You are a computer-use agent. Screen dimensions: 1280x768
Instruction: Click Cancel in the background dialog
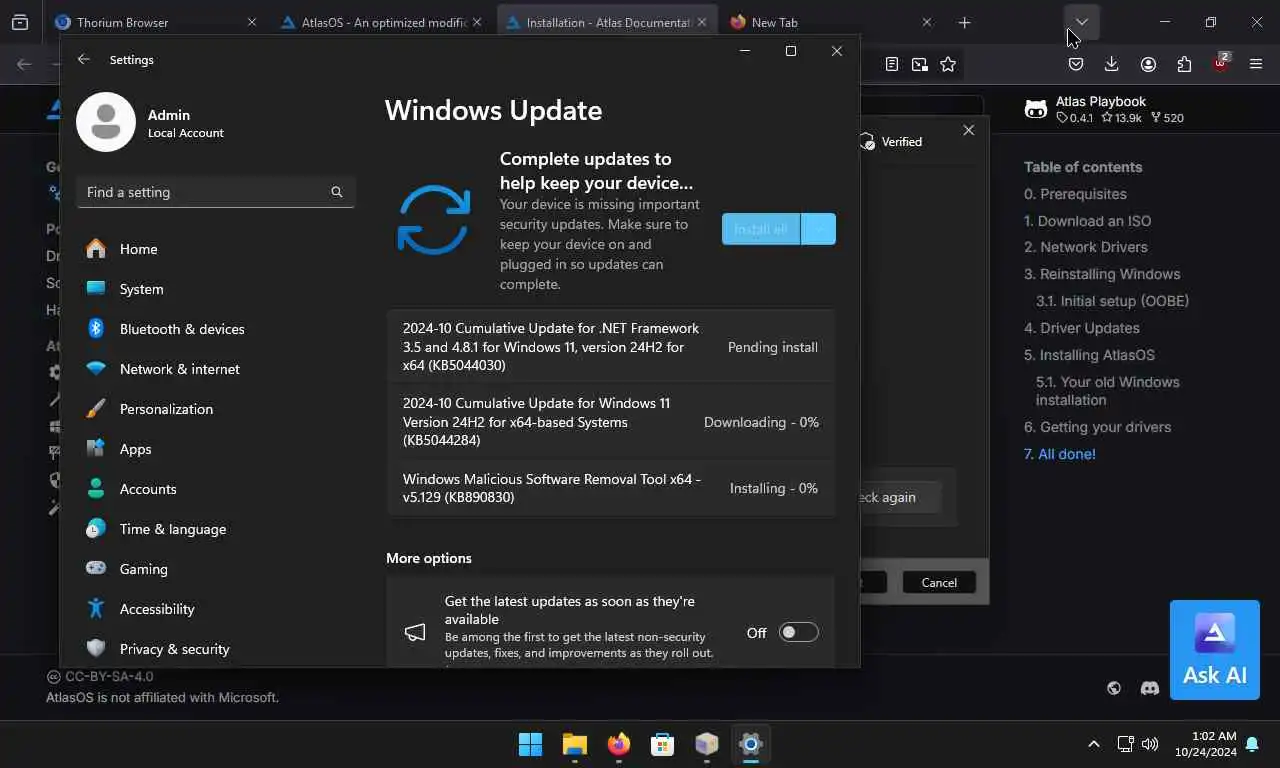[939, 582]
